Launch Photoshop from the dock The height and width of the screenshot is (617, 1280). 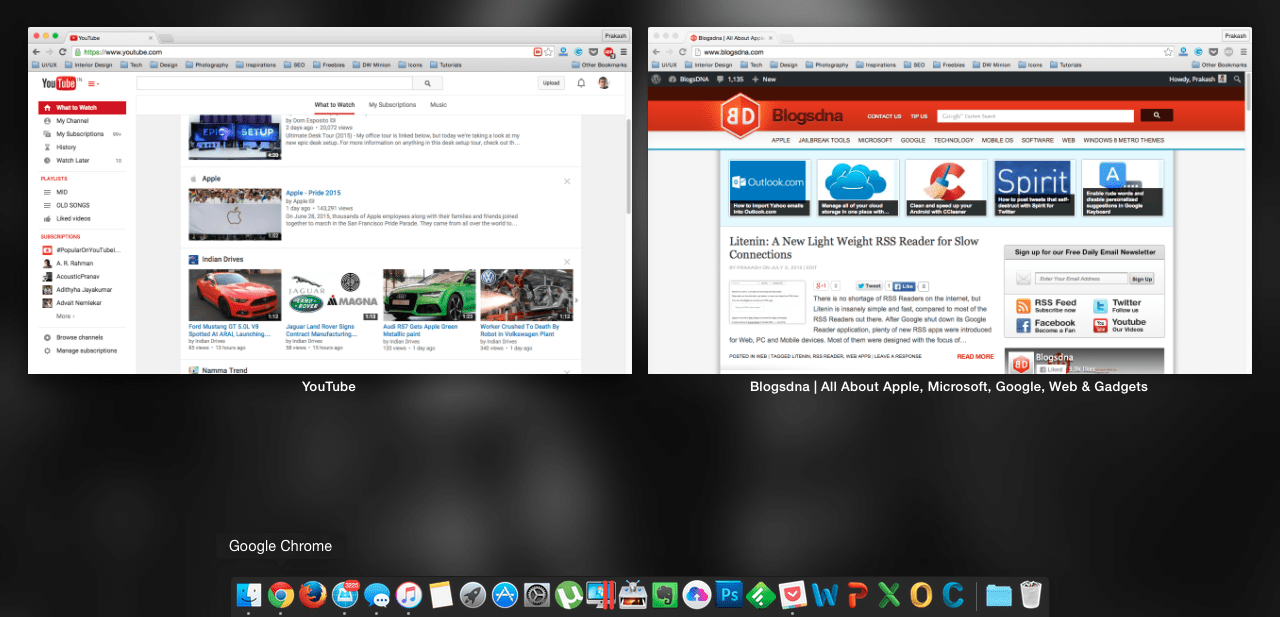[x=729, y=595]
